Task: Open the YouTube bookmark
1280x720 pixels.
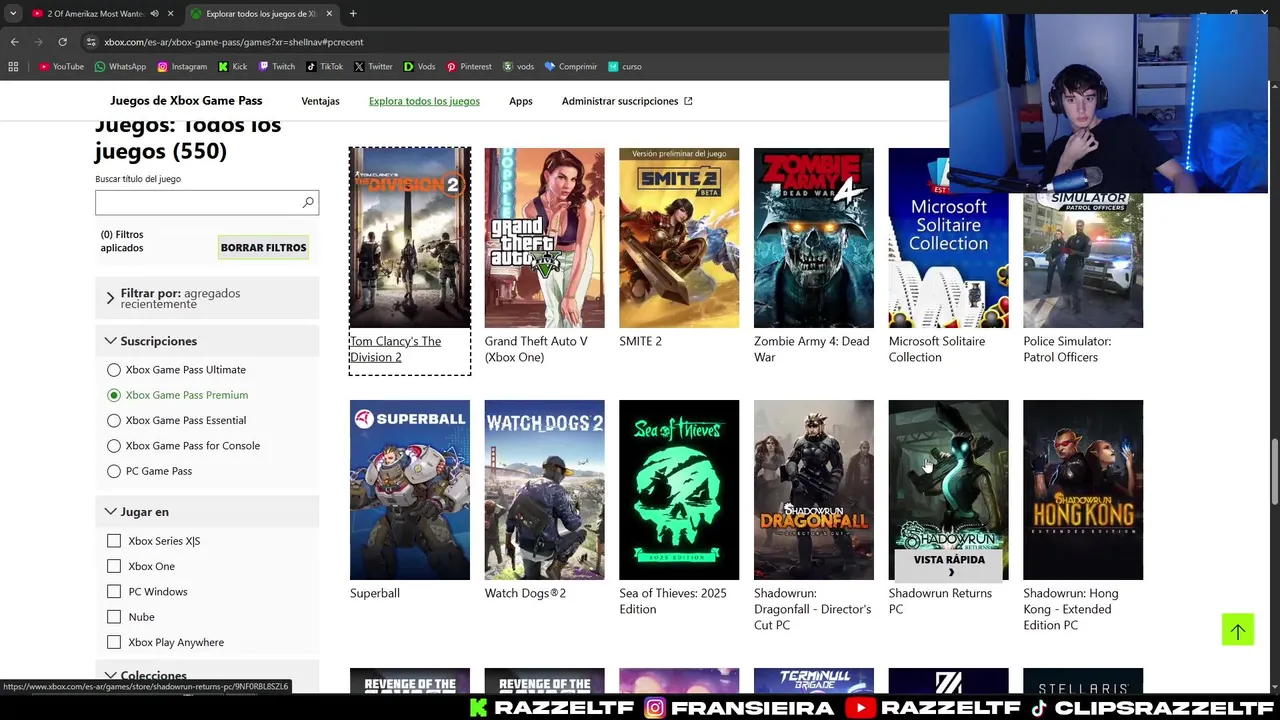Action: (x=61, y=67)
